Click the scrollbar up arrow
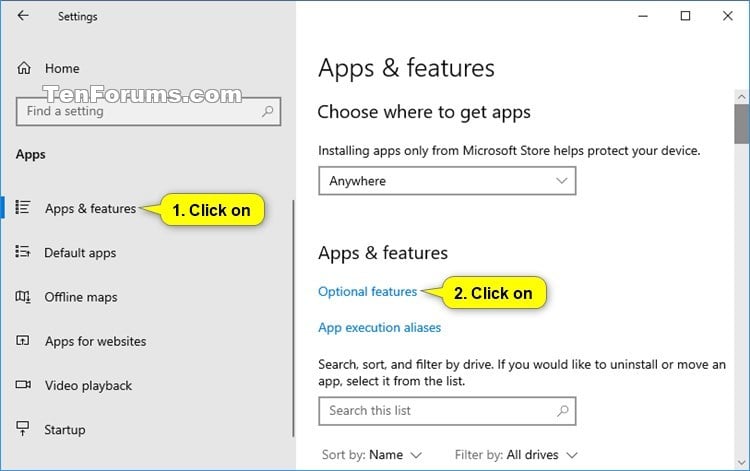 tap(741, 97)
